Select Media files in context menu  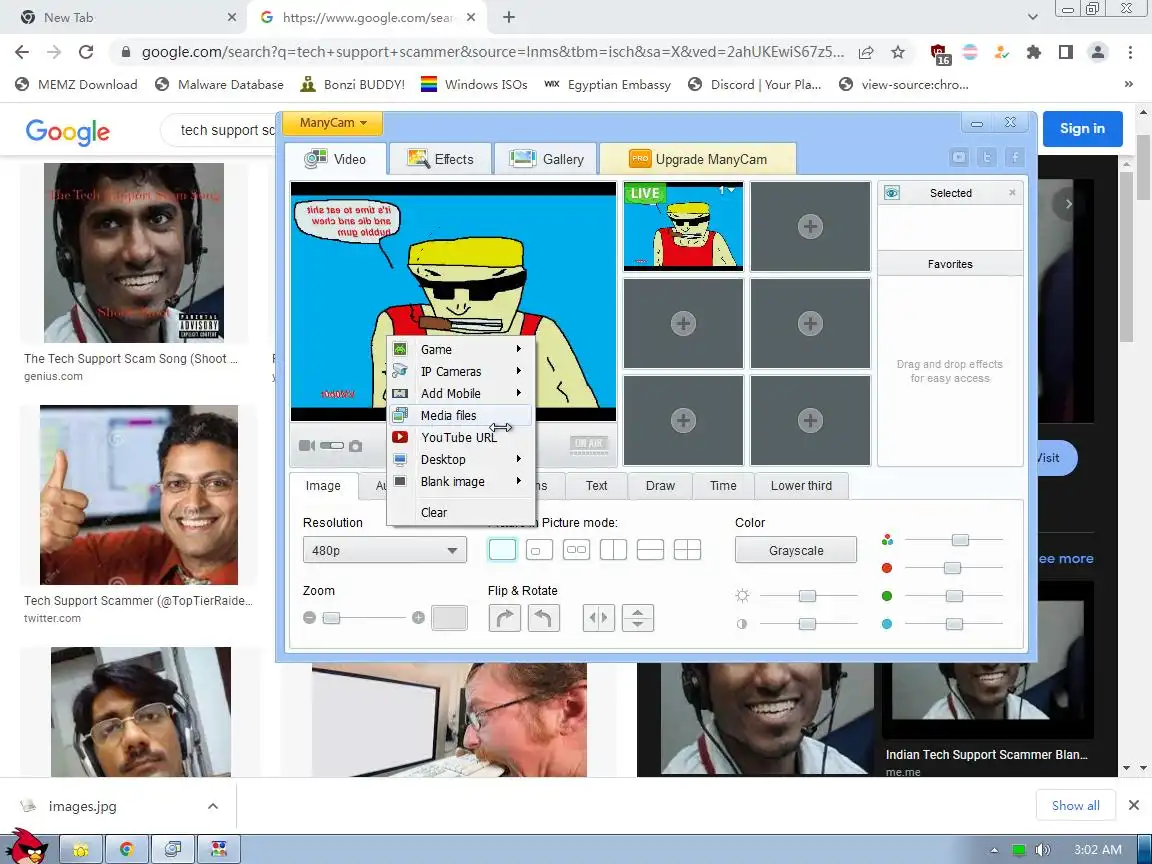[461, 415]
